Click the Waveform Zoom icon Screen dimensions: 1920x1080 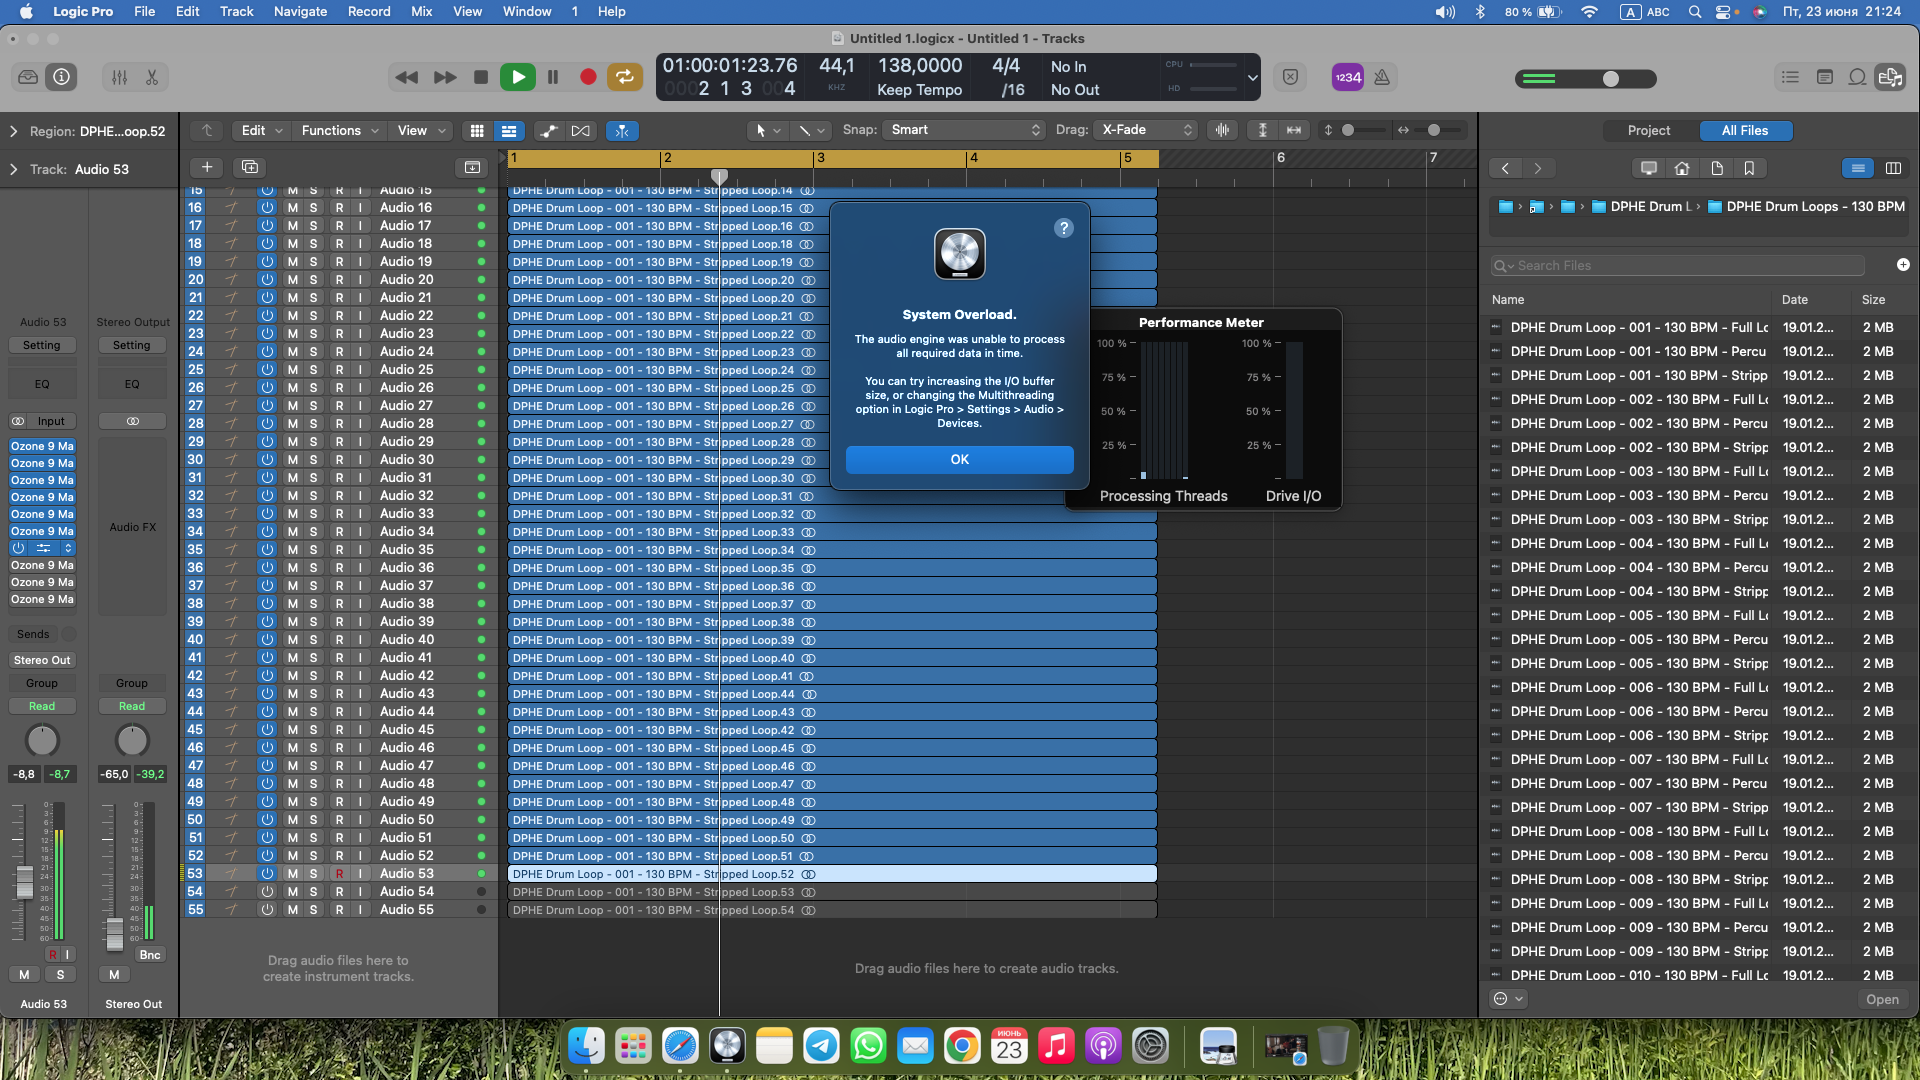[1221, 130]
